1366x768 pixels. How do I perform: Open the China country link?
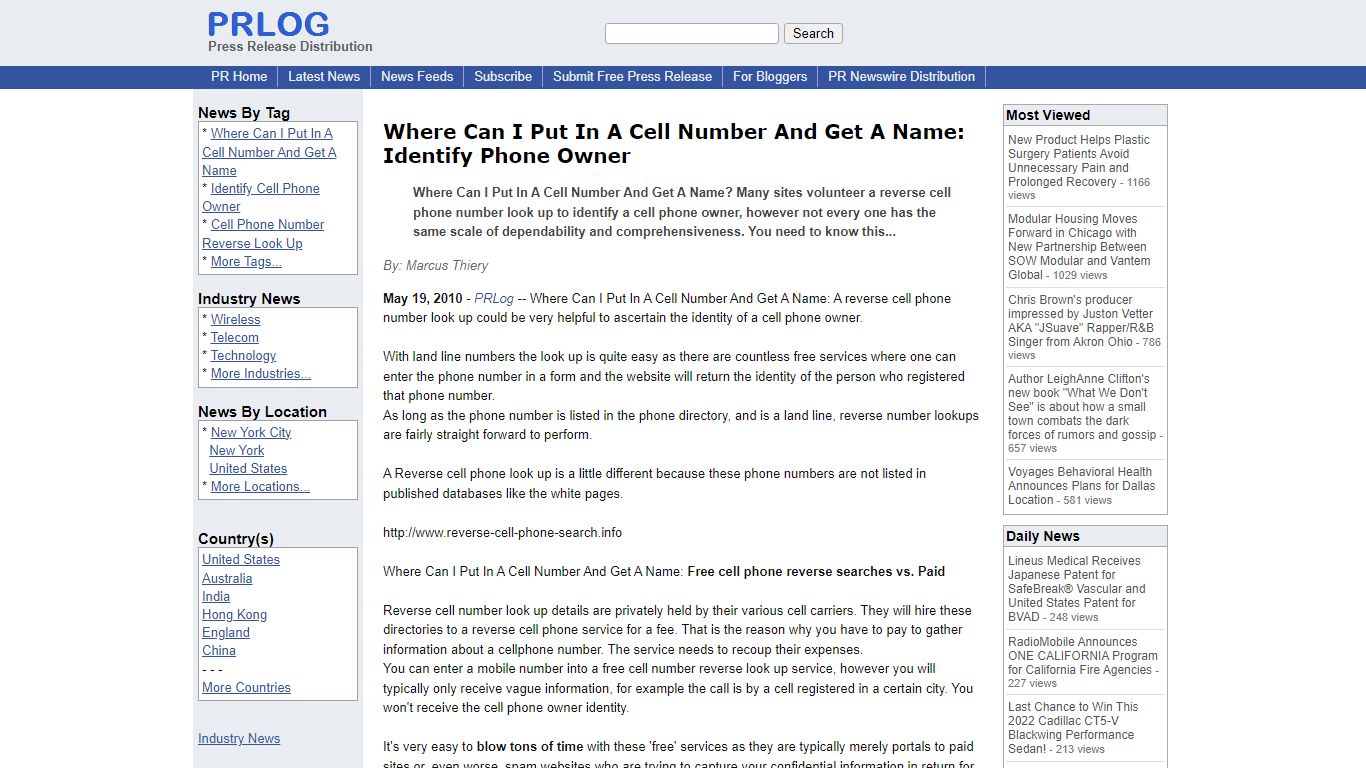point(219,650)
